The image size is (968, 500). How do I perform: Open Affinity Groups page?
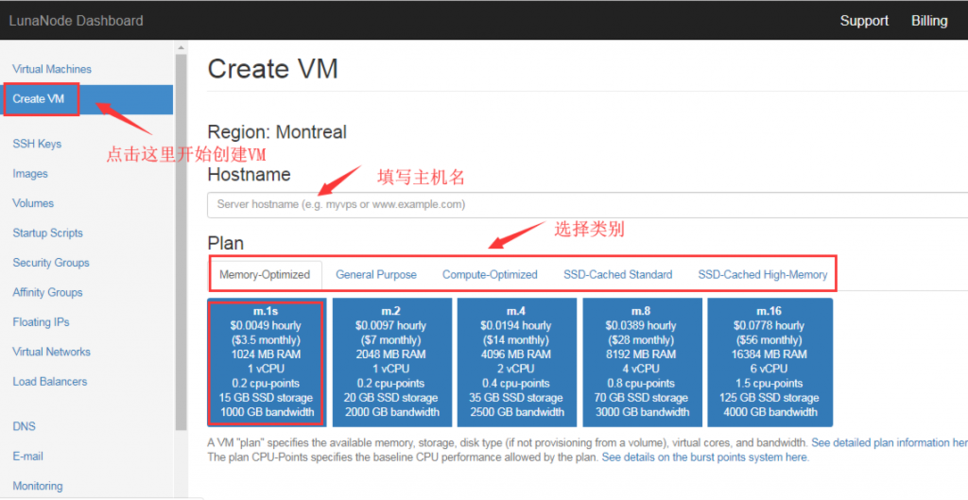(x=48, y=292)
